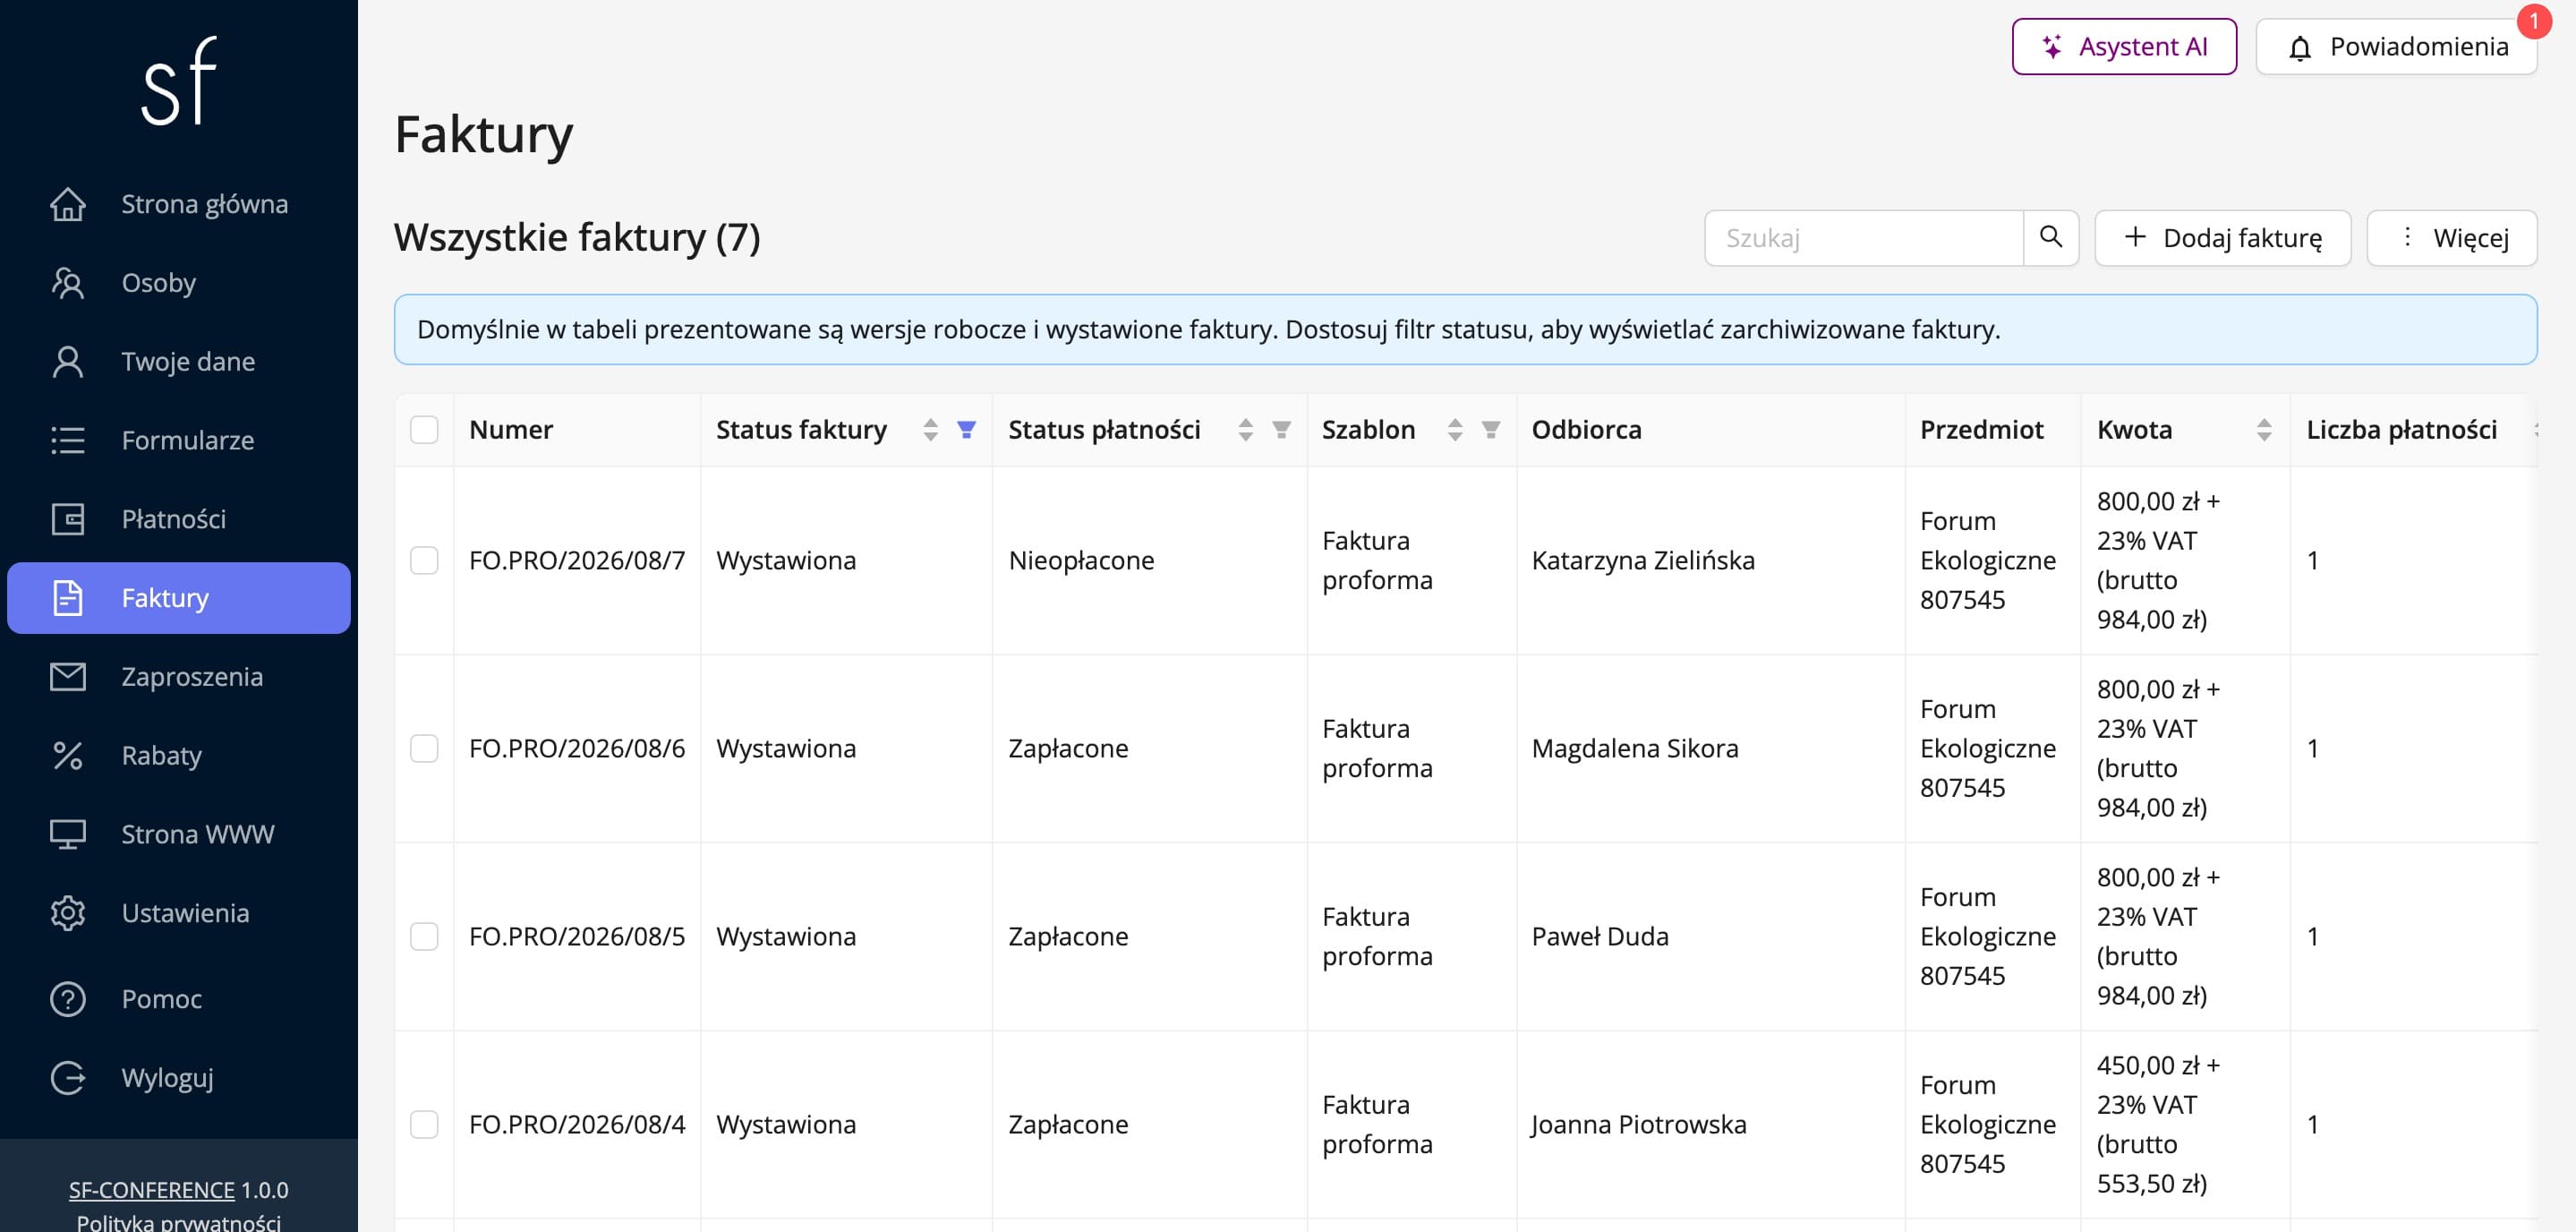Open the Polityka prywatności link
Screen dimensions: 2576x1232
pyautogui.click(x=179, y=1222)
